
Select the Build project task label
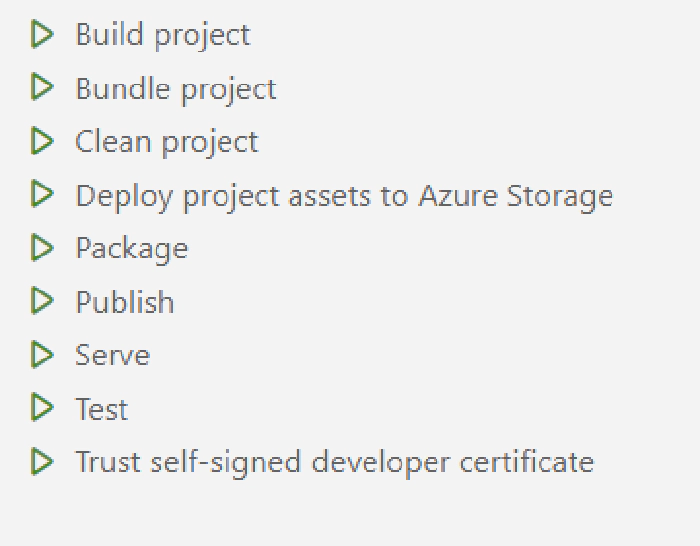click(x=163, y=35)
